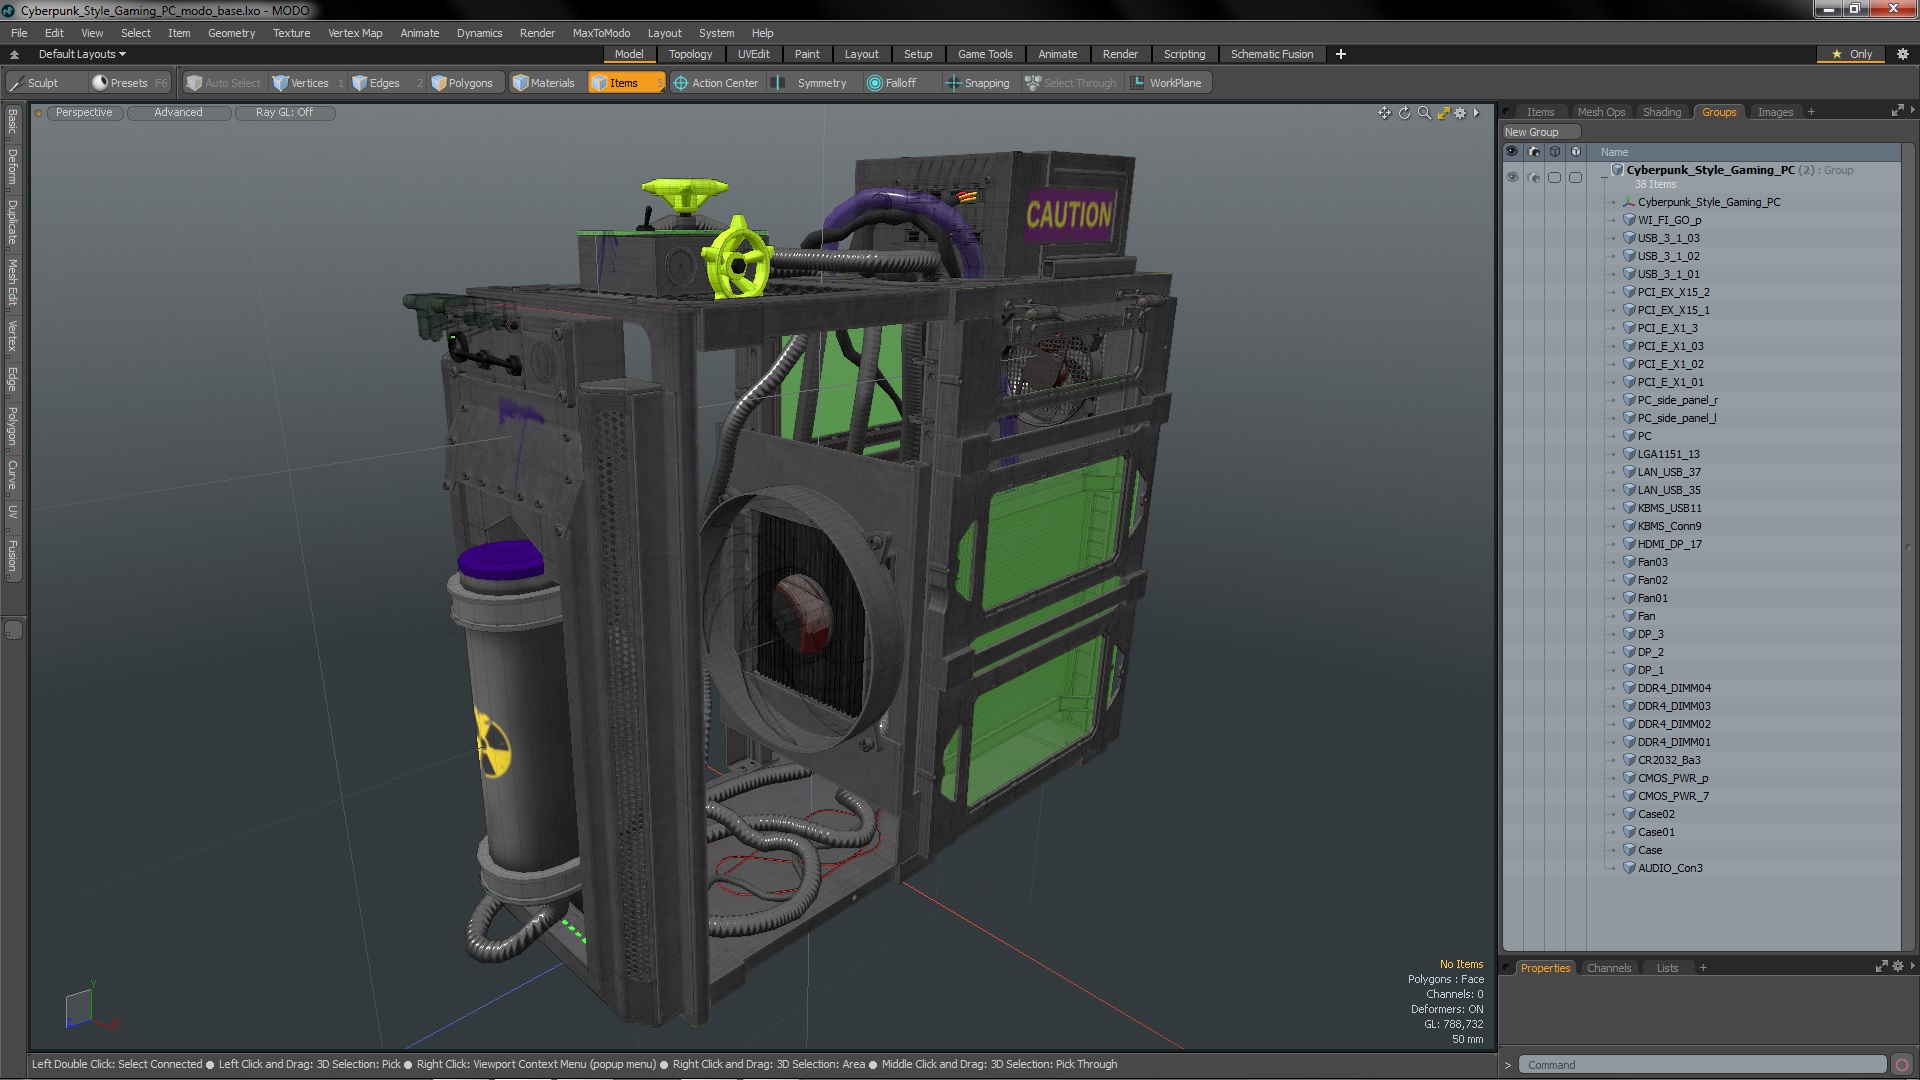Click the Command input field
The width and height of the screenshot is (1920, 1080).
tap(1700, 1065)
